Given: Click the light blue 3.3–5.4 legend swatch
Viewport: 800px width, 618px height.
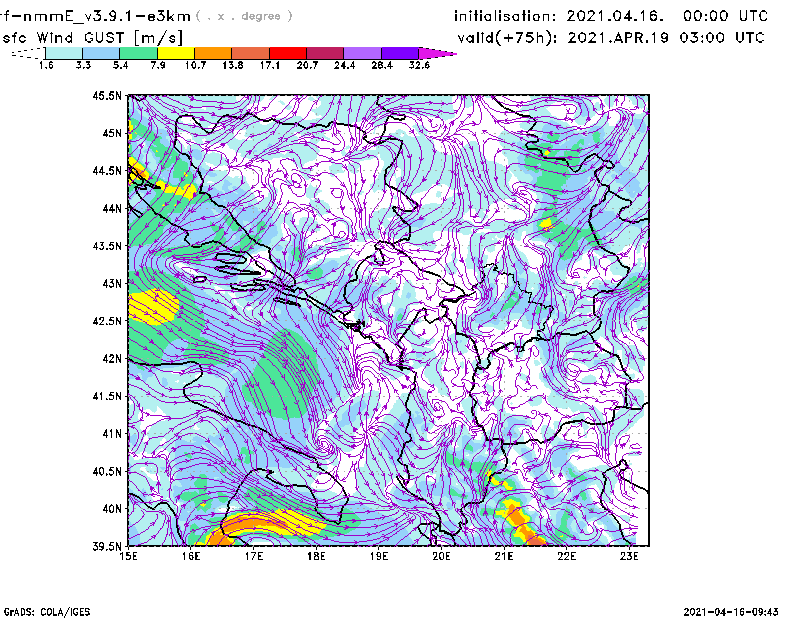Looking at the screenshot, I should pyautogui.click(x=101, y=53).
